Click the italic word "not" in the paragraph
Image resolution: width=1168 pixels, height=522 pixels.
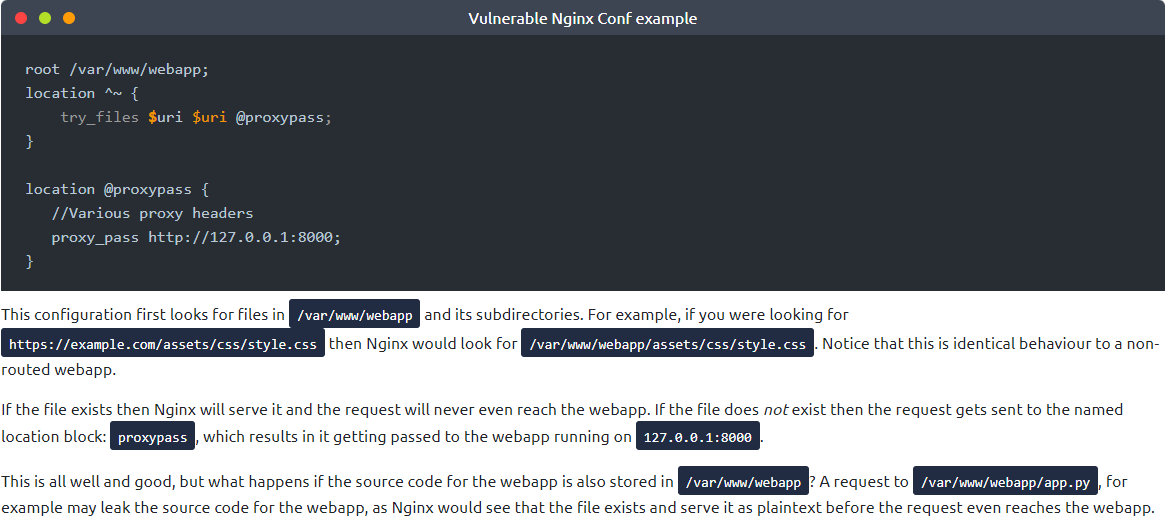775,410
